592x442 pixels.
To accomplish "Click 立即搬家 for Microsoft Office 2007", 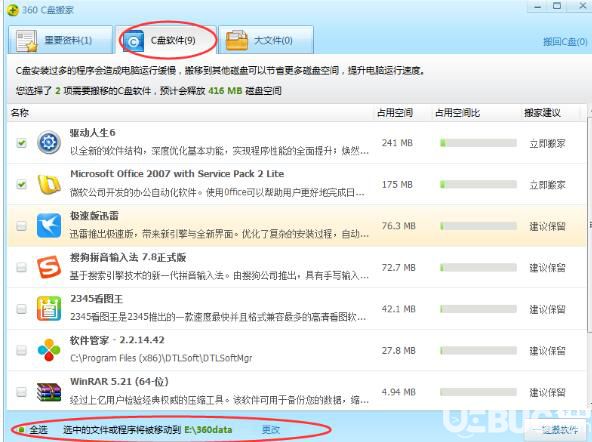I will [547, 185].
